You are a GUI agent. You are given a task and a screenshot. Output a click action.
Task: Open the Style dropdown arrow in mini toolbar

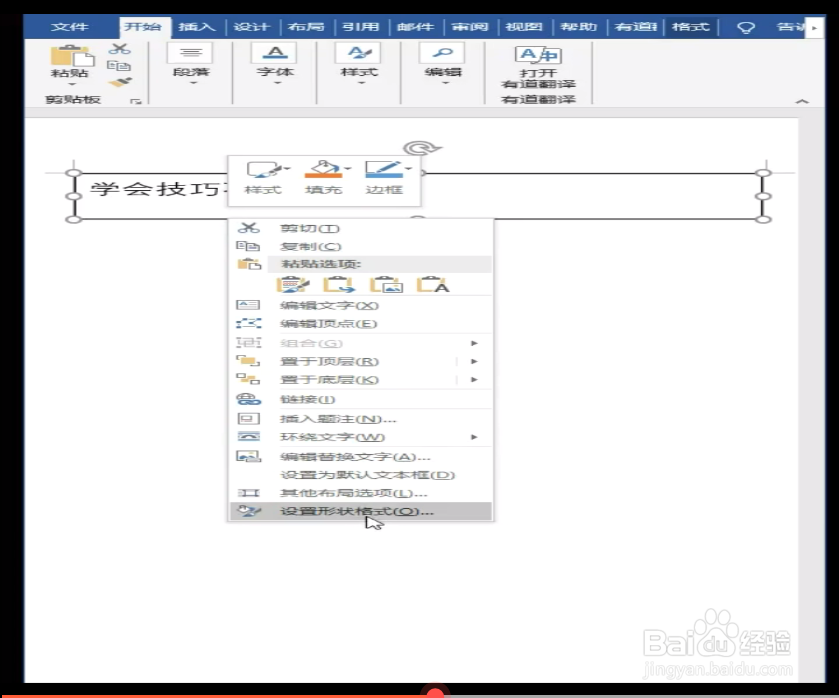tap(287, 169)
